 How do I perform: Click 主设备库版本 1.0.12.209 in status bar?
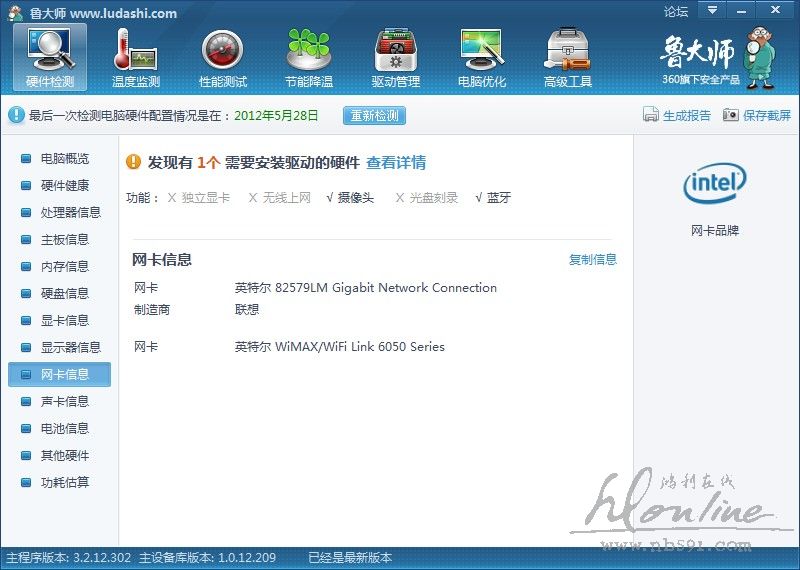[x=207, y=558]
